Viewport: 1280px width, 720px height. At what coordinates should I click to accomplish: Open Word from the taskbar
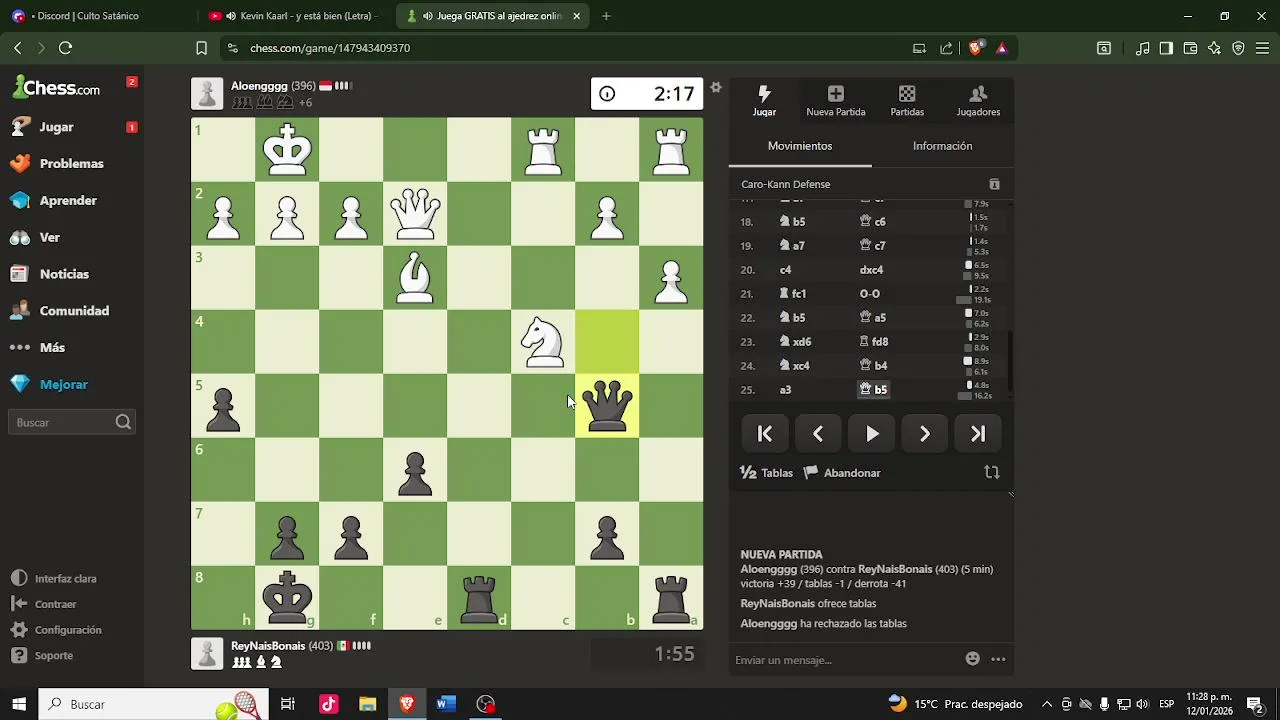[446, 704]
